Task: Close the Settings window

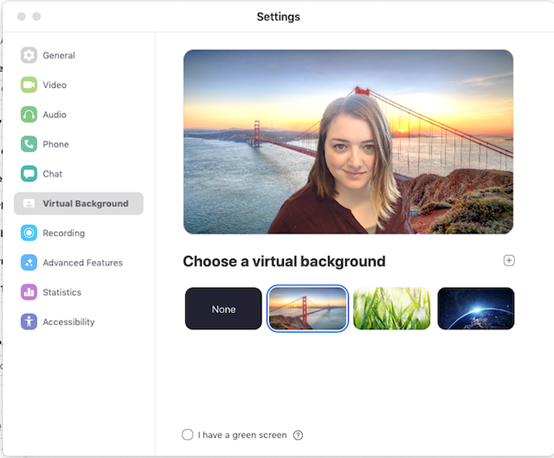Action: coord(21,16)
